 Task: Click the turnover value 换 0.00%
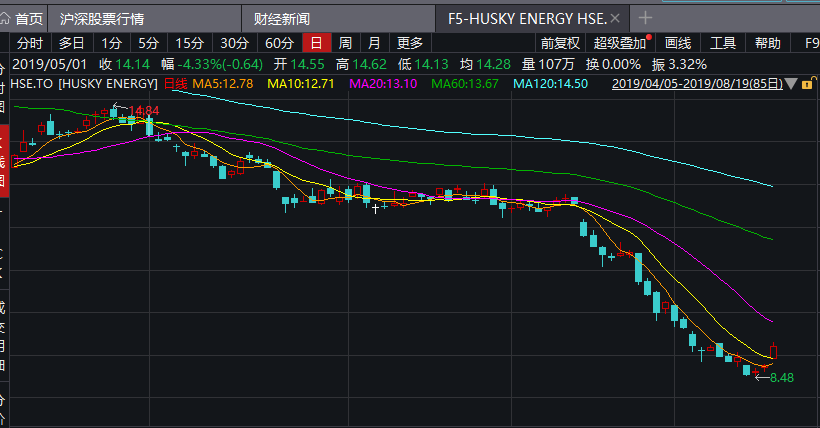pos(613,64)
